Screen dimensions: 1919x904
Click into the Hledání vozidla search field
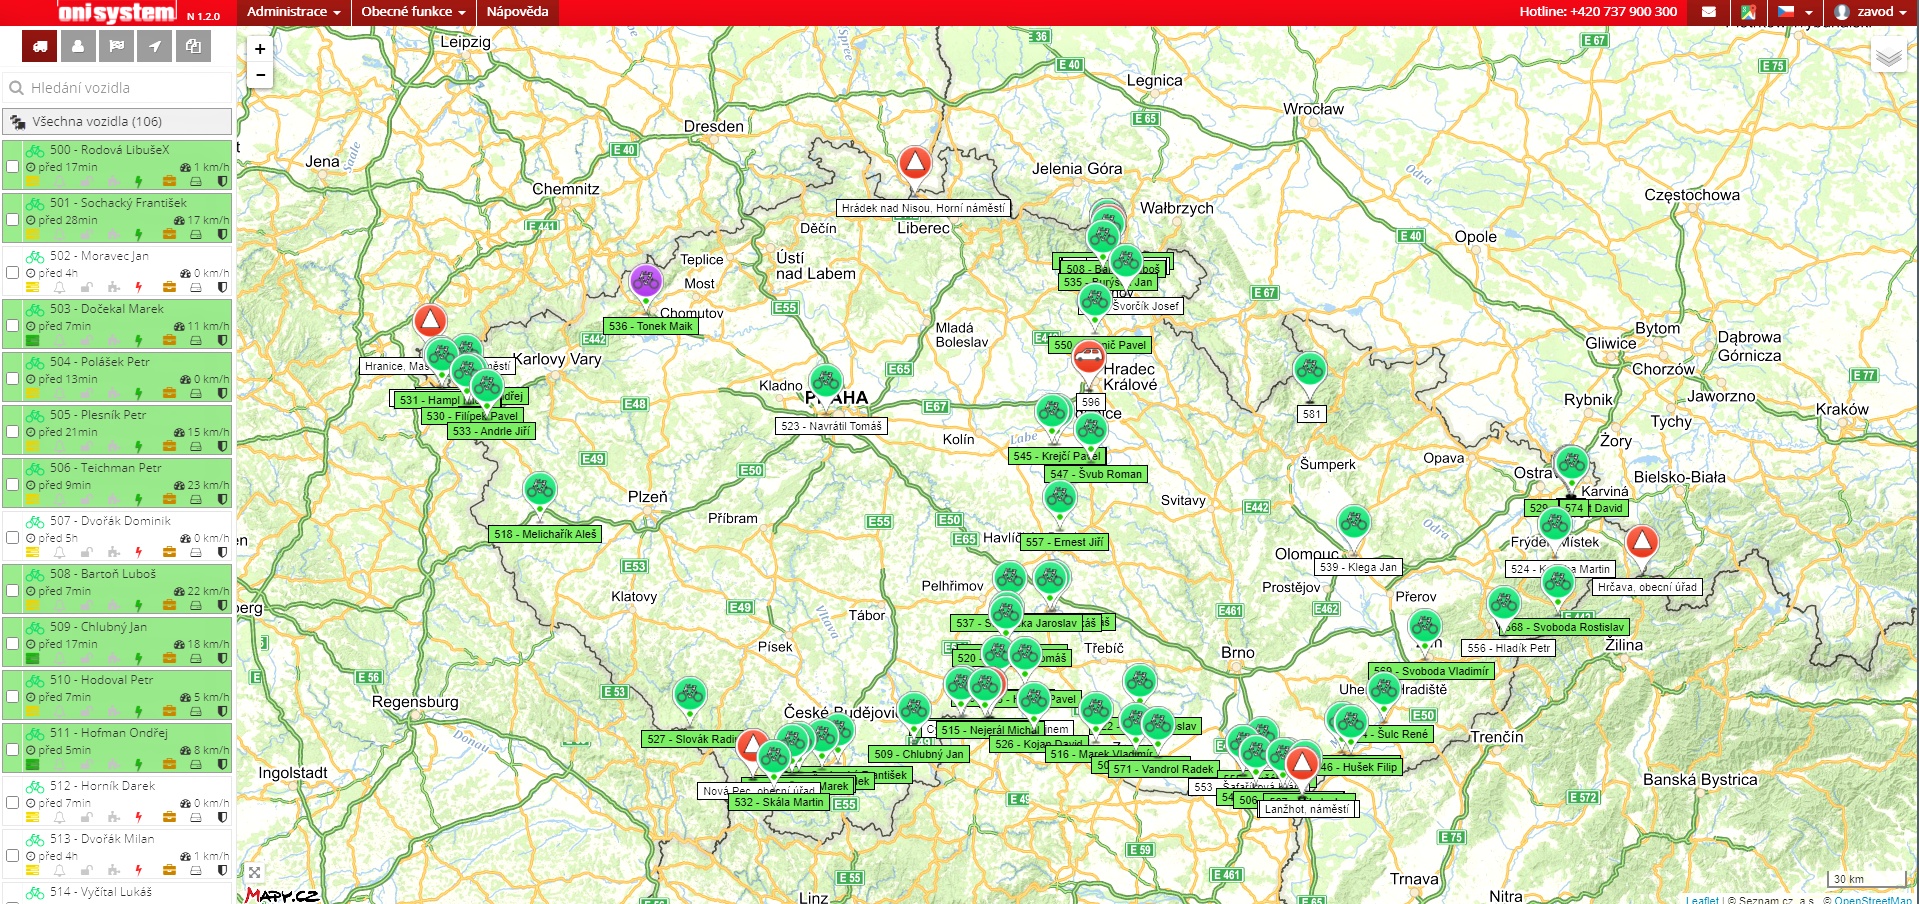(117, 88)
